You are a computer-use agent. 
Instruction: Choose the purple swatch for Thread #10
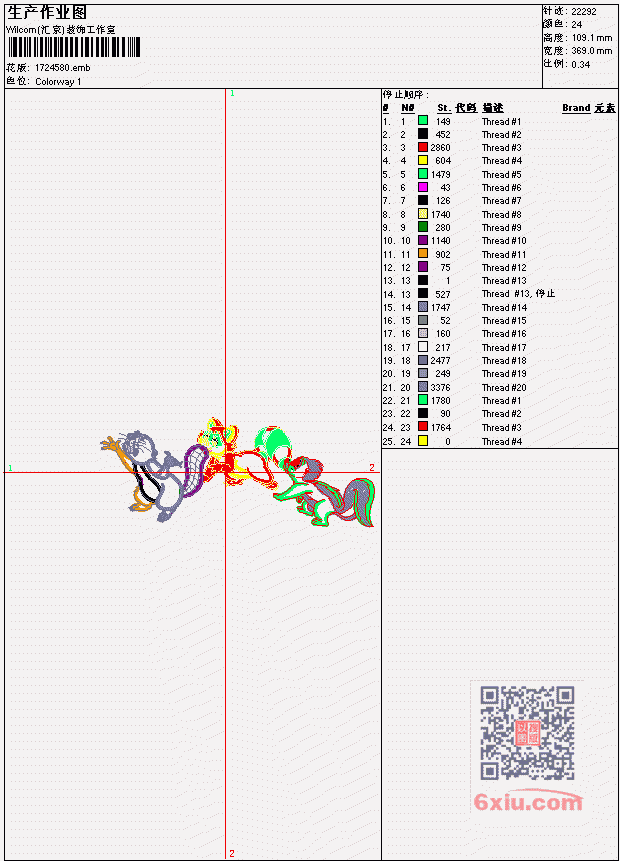(423, 241)
